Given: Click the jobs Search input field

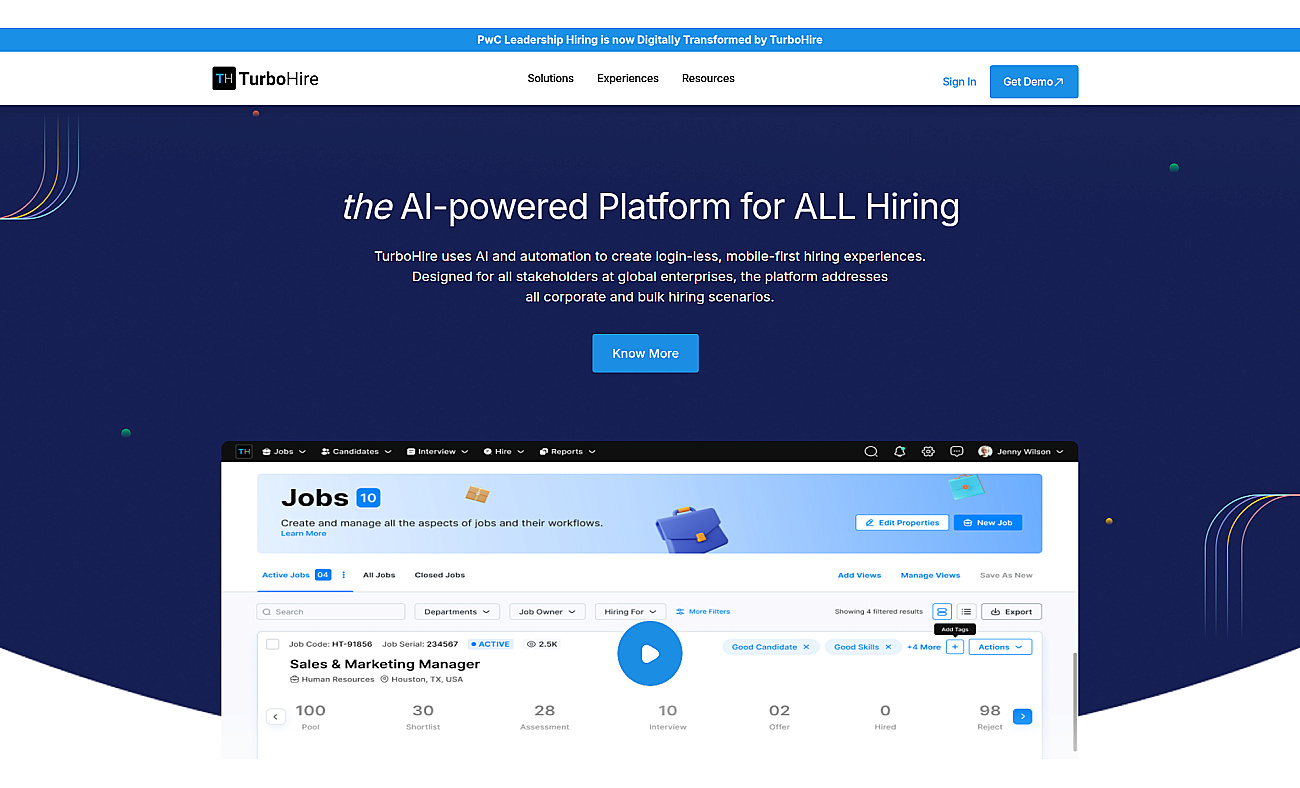Looking at the screenshot, I should [x=331, y=611].
